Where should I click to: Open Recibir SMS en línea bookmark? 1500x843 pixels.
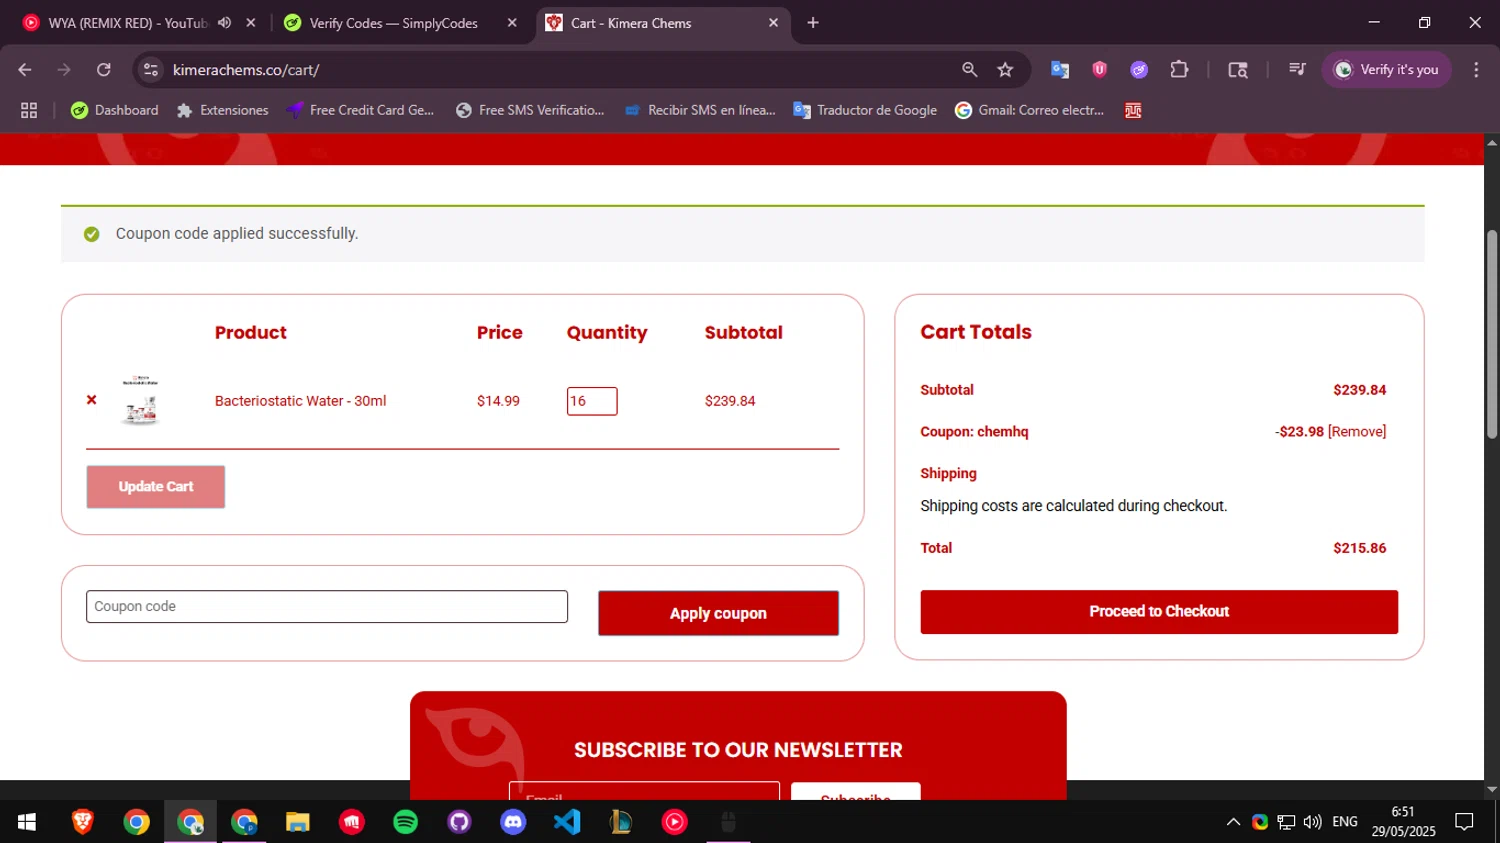[x=700, y=110]
